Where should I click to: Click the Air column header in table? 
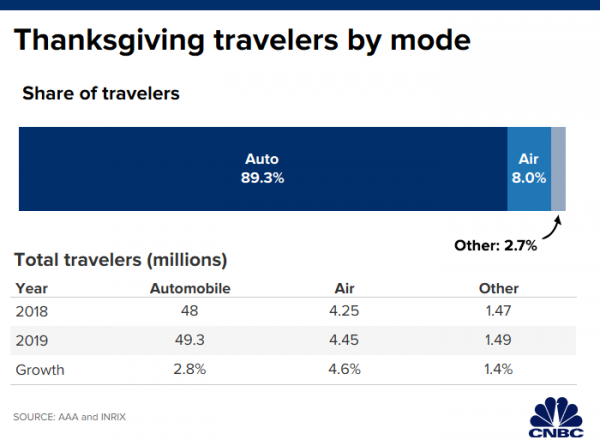tap(345, 288)
